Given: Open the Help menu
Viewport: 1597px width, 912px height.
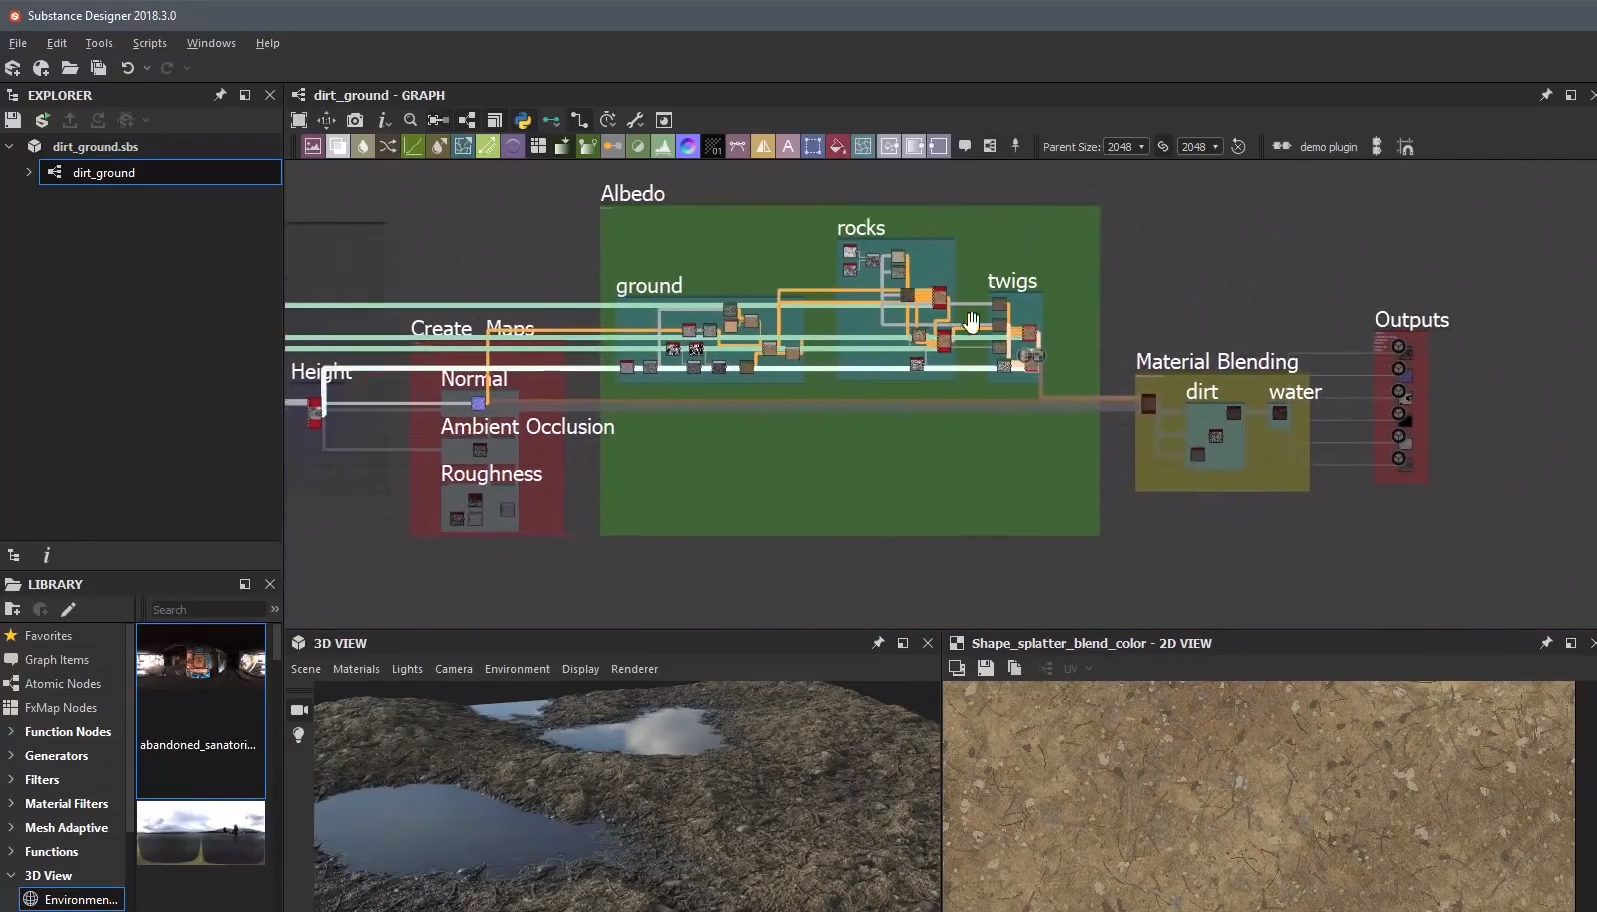Looking at the screenshot, I should (267, 43).
